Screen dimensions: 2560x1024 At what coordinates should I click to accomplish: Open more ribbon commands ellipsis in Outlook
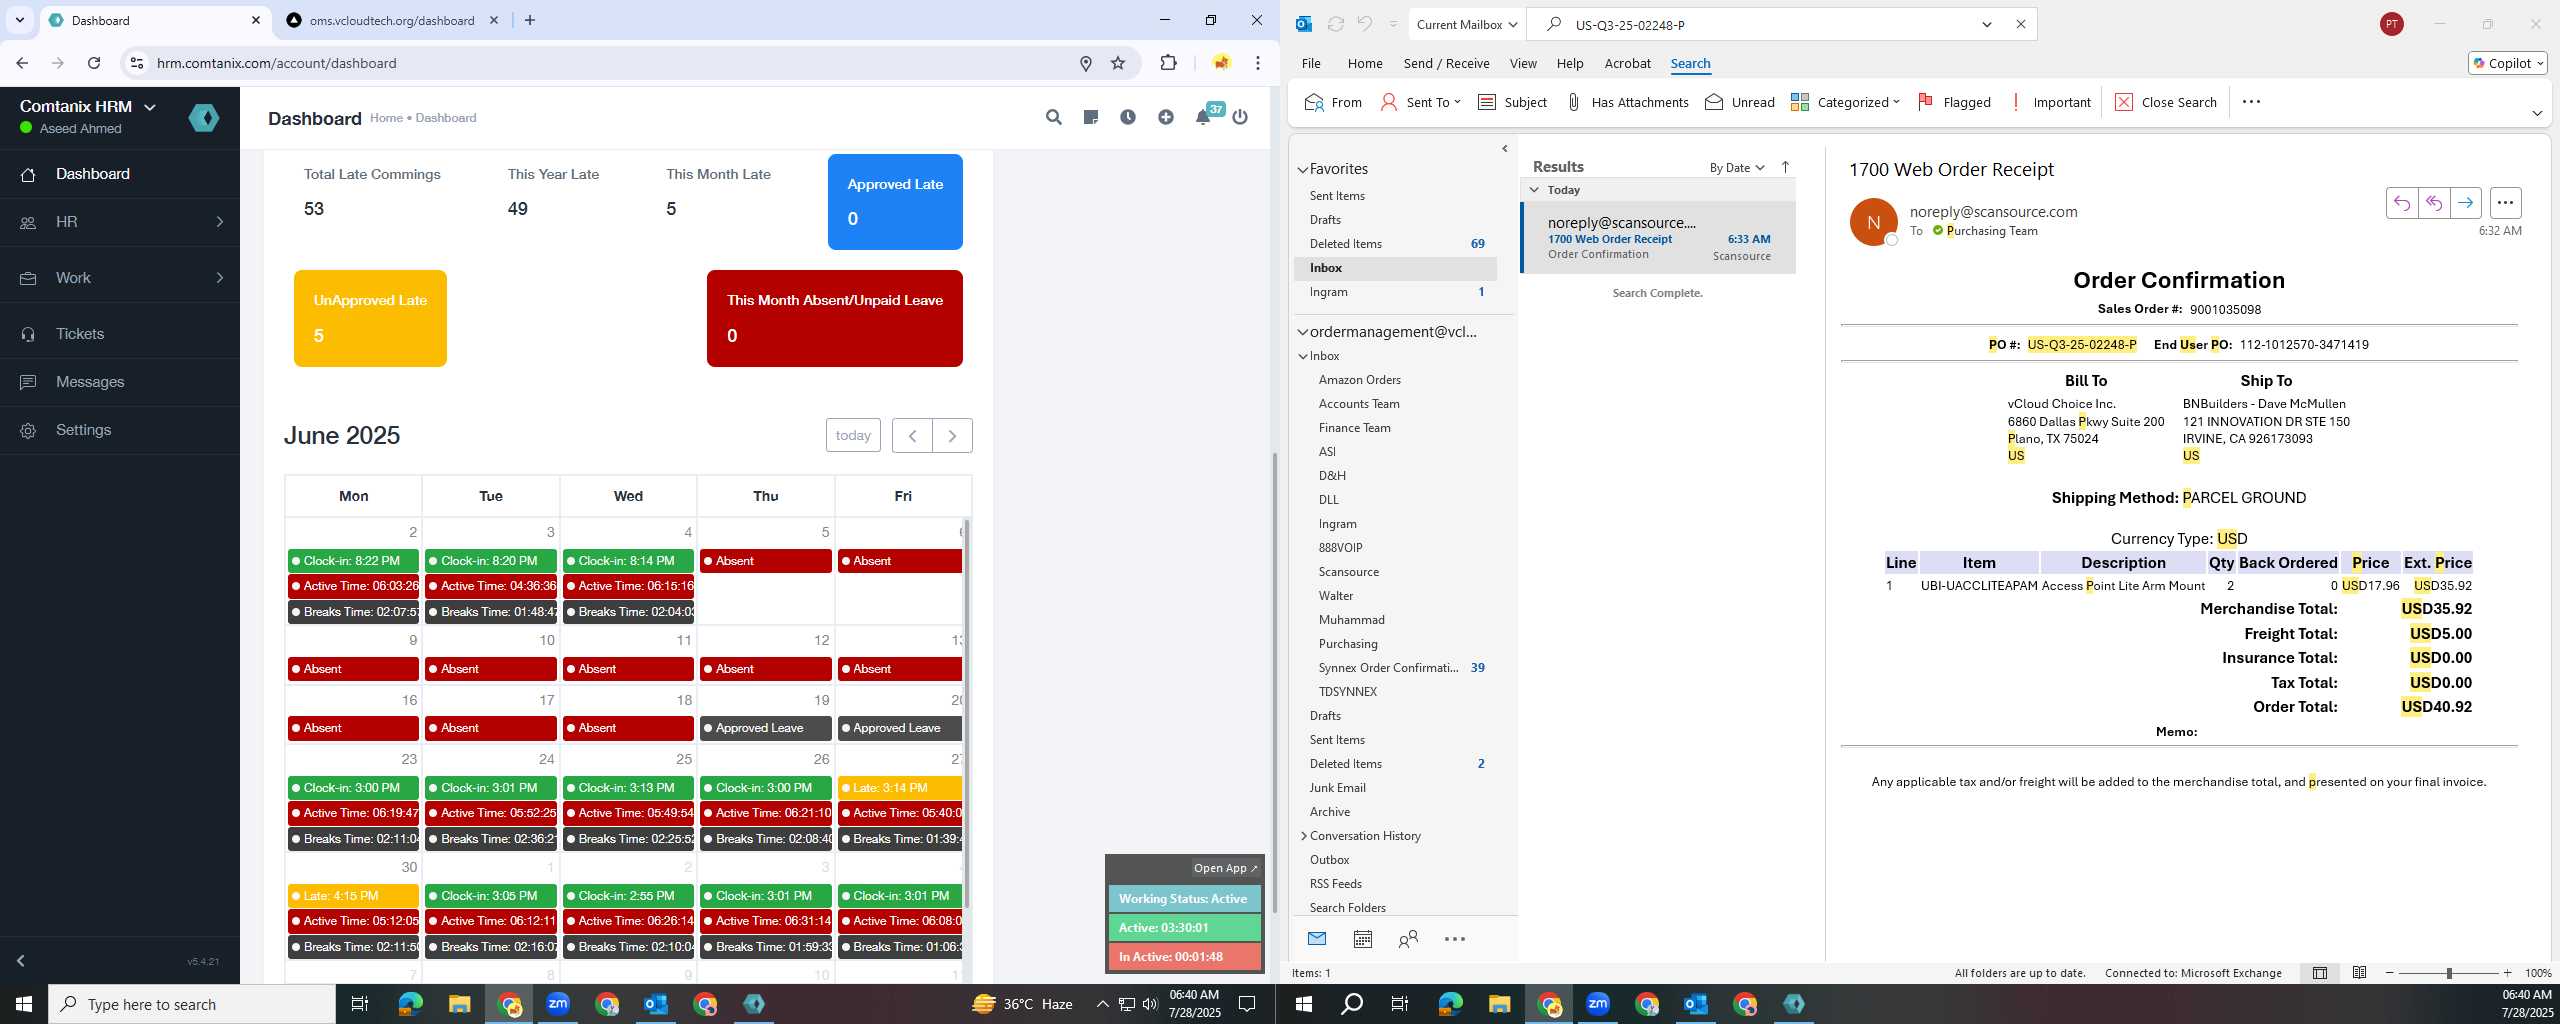(x=2251, y=102)
